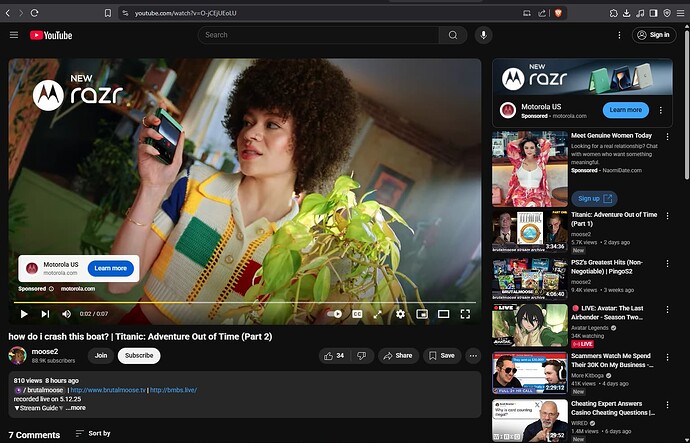
Task: Toggle autoplay switch
Action: point(335,314)
